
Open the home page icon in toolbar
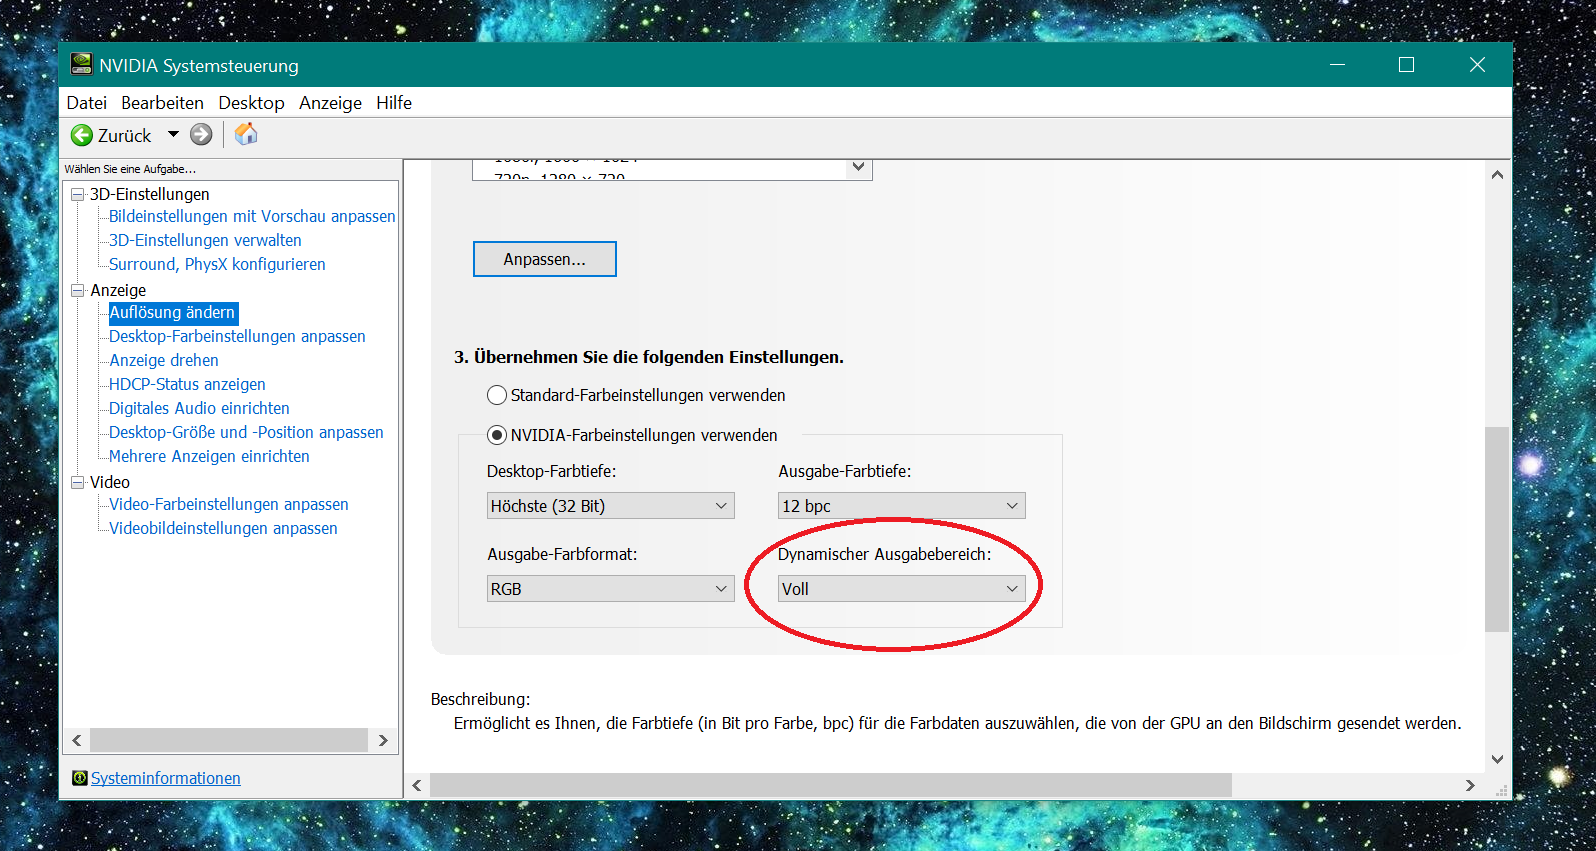point(246,134)
